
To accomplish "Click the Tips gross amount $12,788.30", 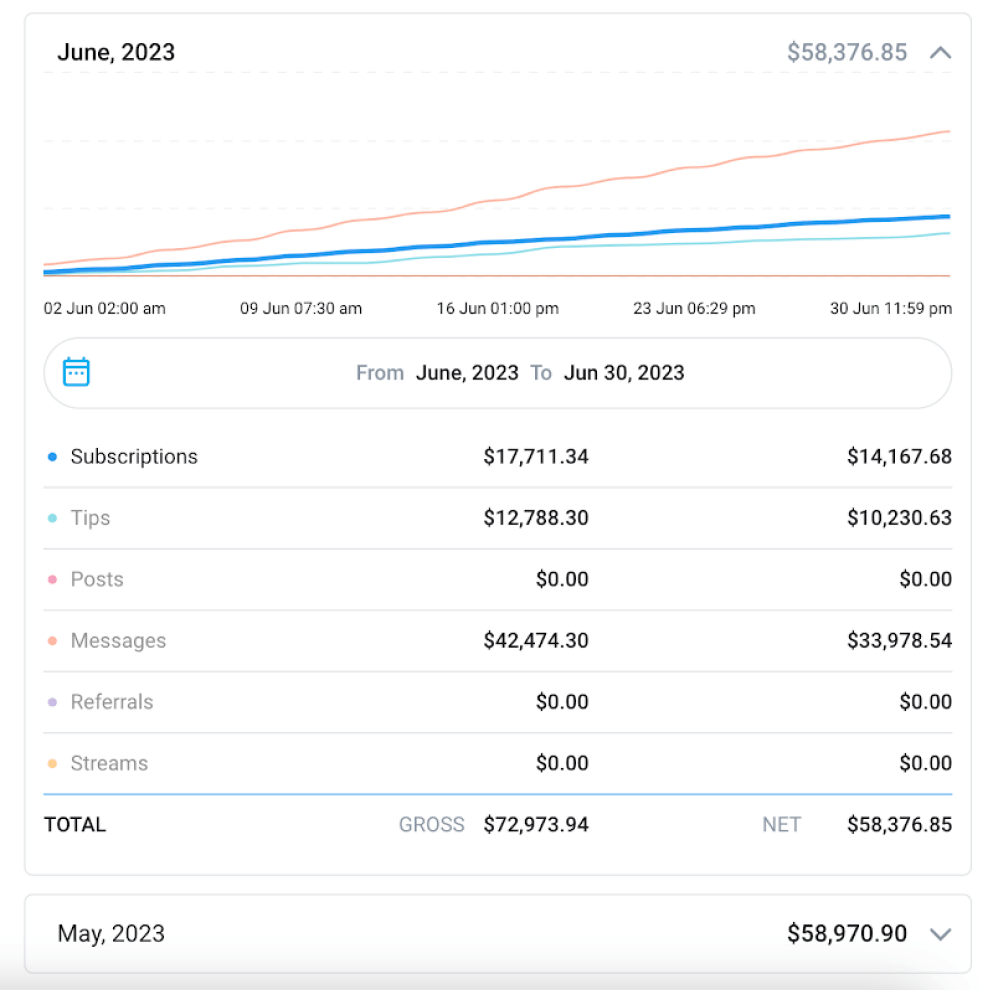I will pyautogui.click(x=536, y=518).
